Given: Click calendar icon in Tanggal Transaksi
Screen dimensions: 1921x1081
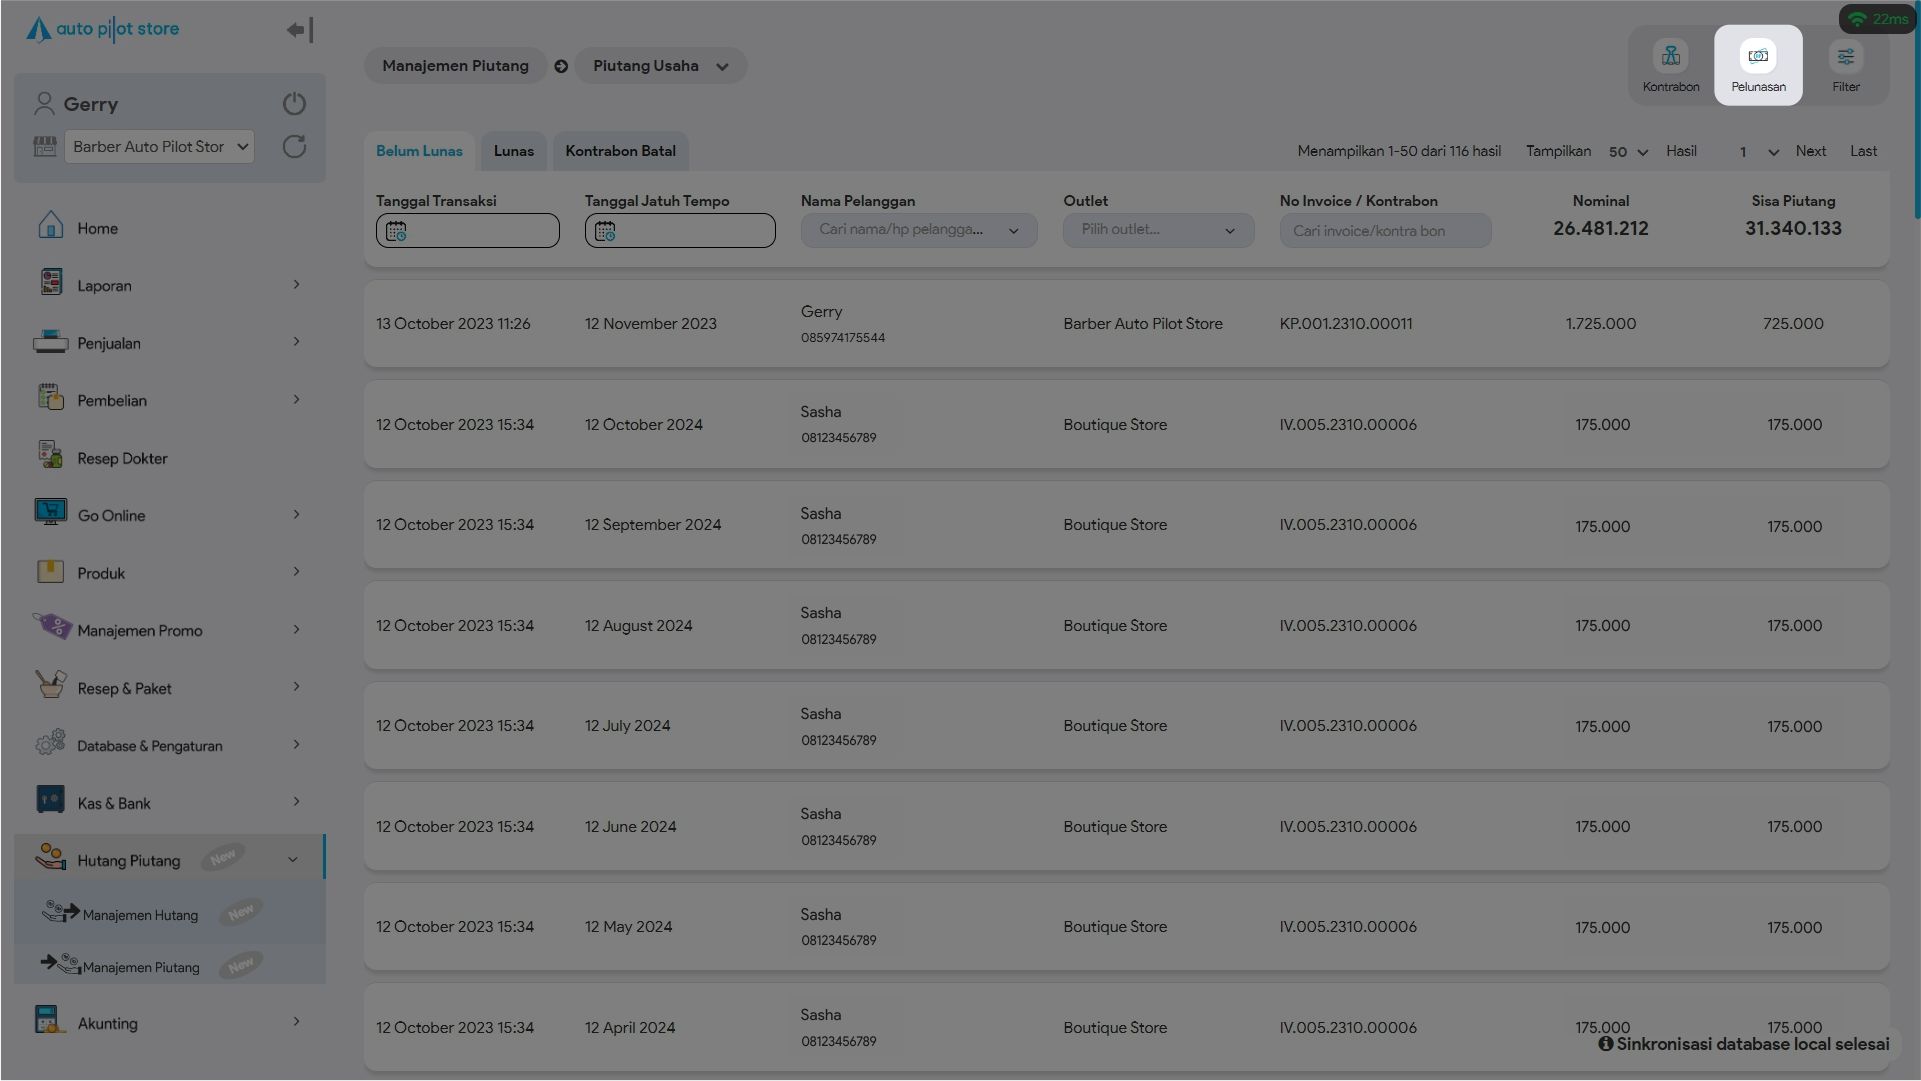Looking at the screenshot, I should click(396, 232).
